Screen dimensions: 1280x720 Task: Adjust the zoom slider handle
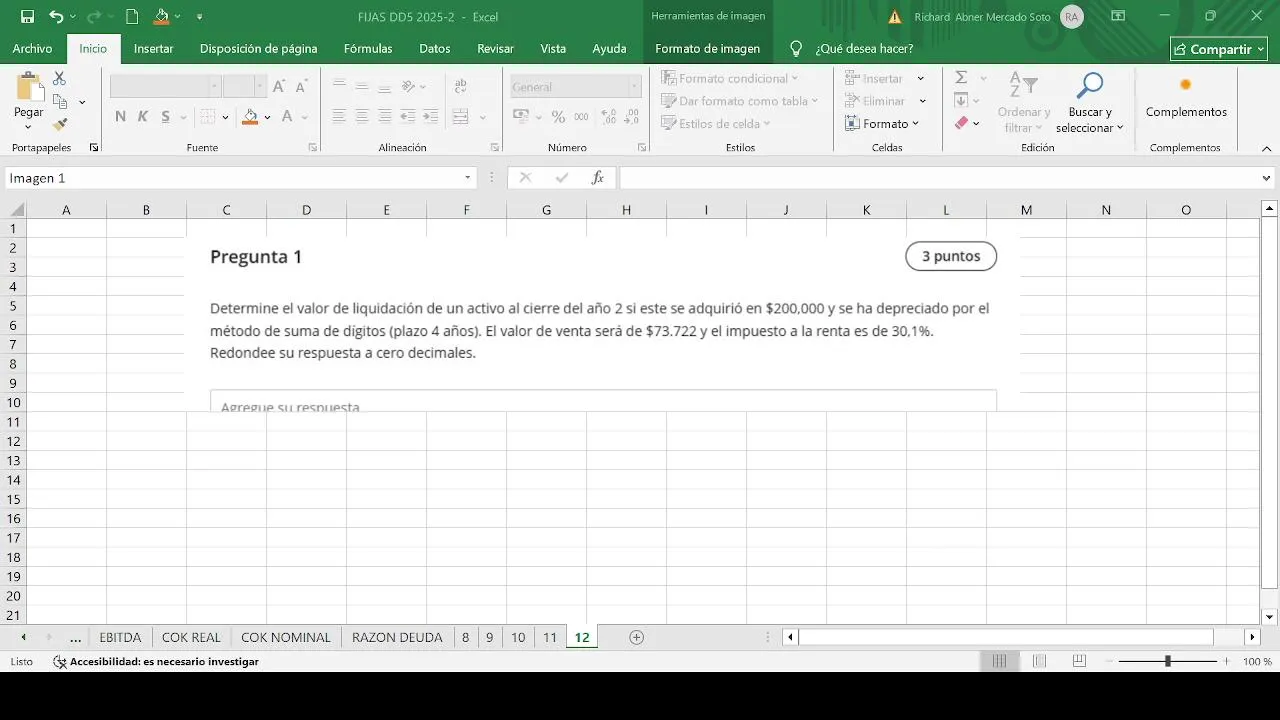pos(1167,661)
